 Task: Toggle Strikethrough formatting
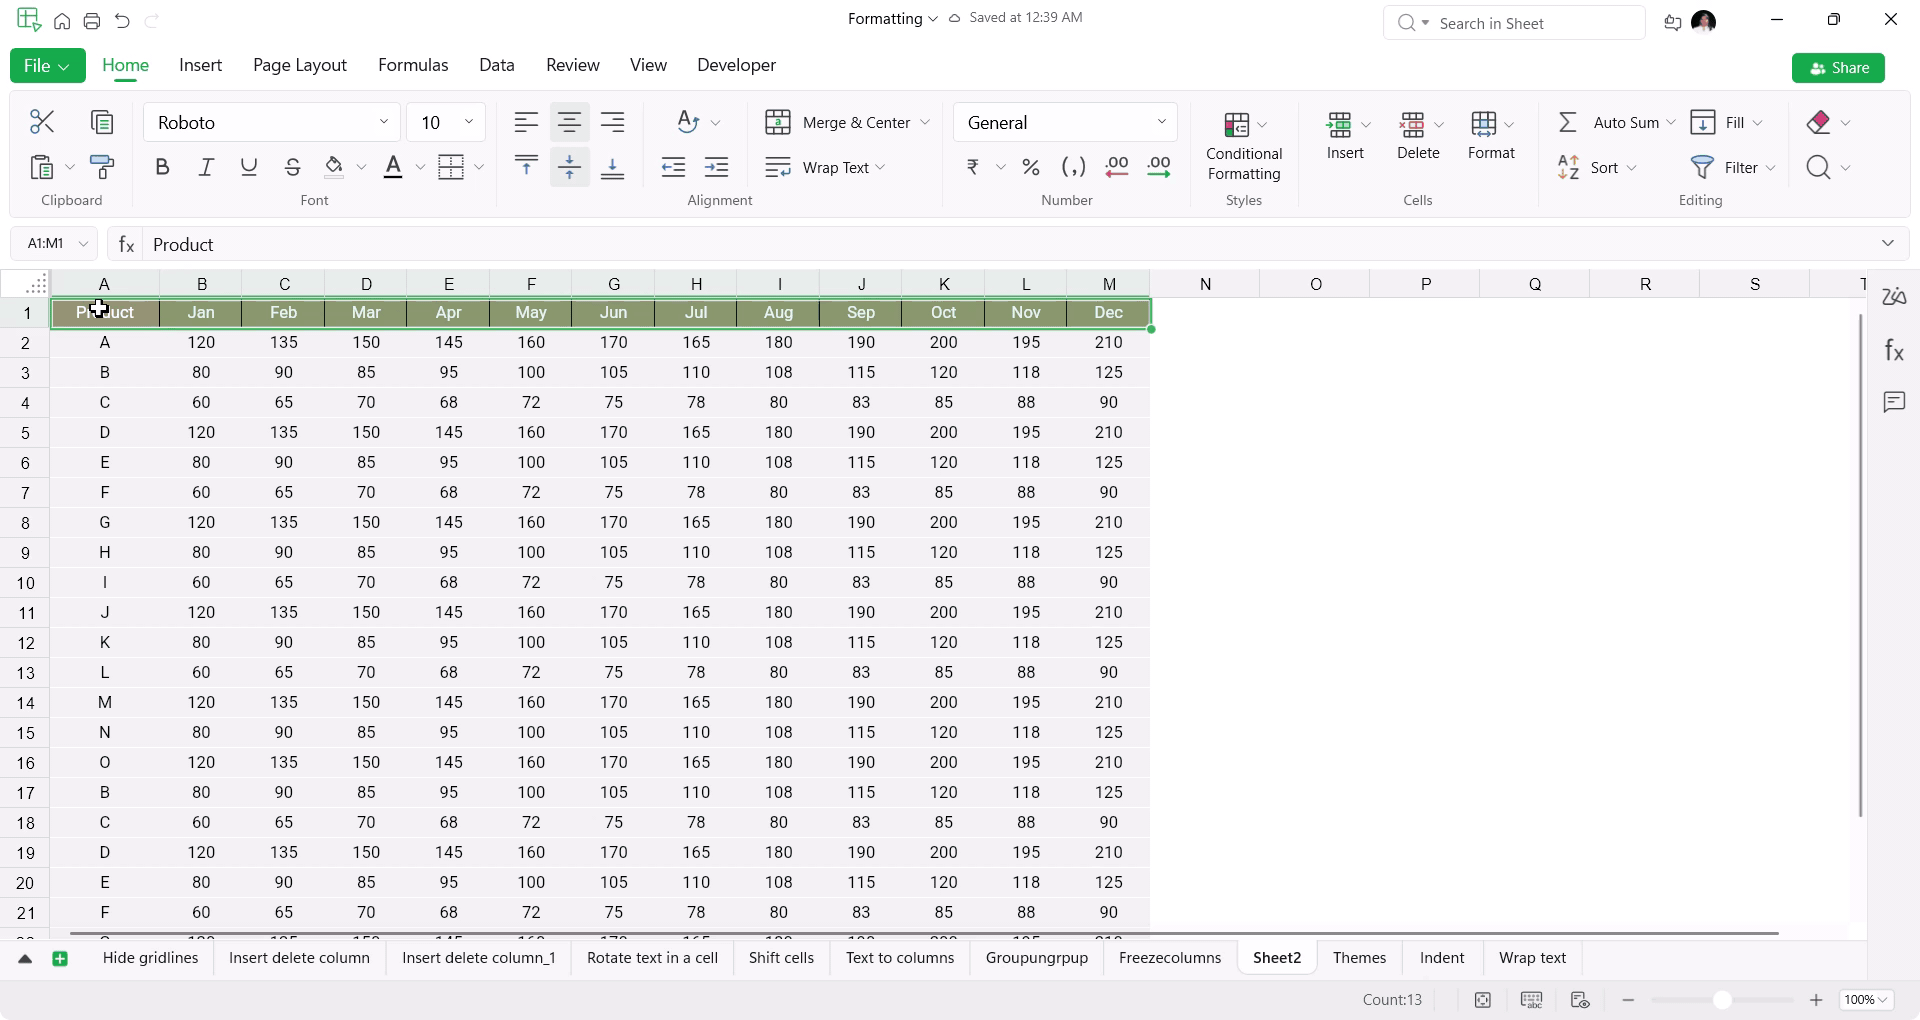(x=292, y=167)
